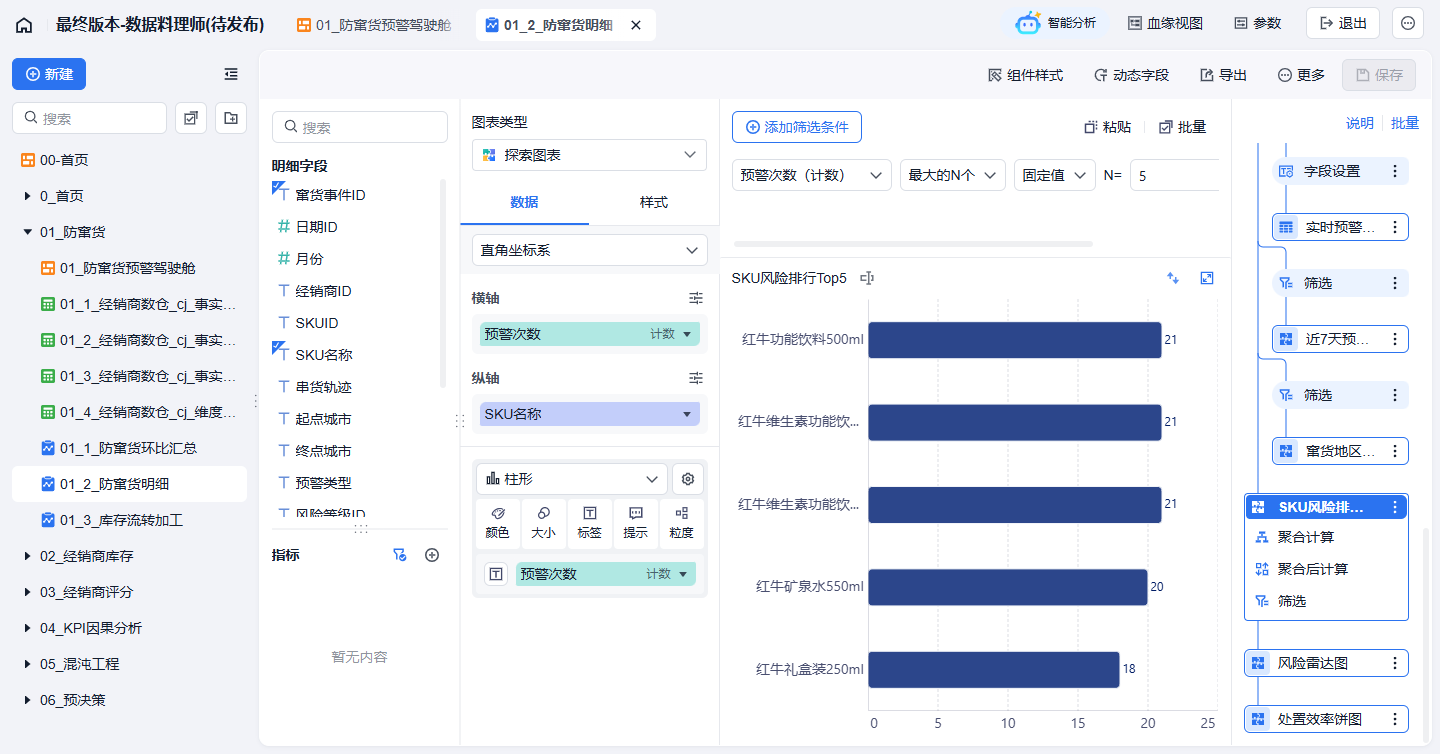Open the Size (大小) mark setting
The height and width of the screenshot is (754, 1440).
tap(543, 524)
